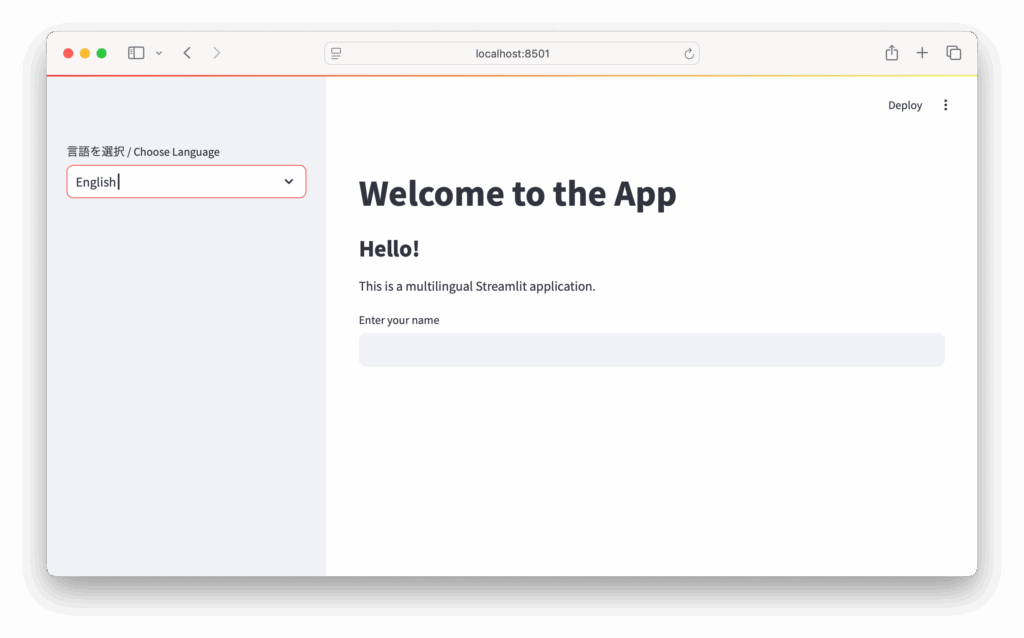The image size is (1024, 638).
Task: Open the sidebar options arrow beside sidebar icon
Action: 159,53
